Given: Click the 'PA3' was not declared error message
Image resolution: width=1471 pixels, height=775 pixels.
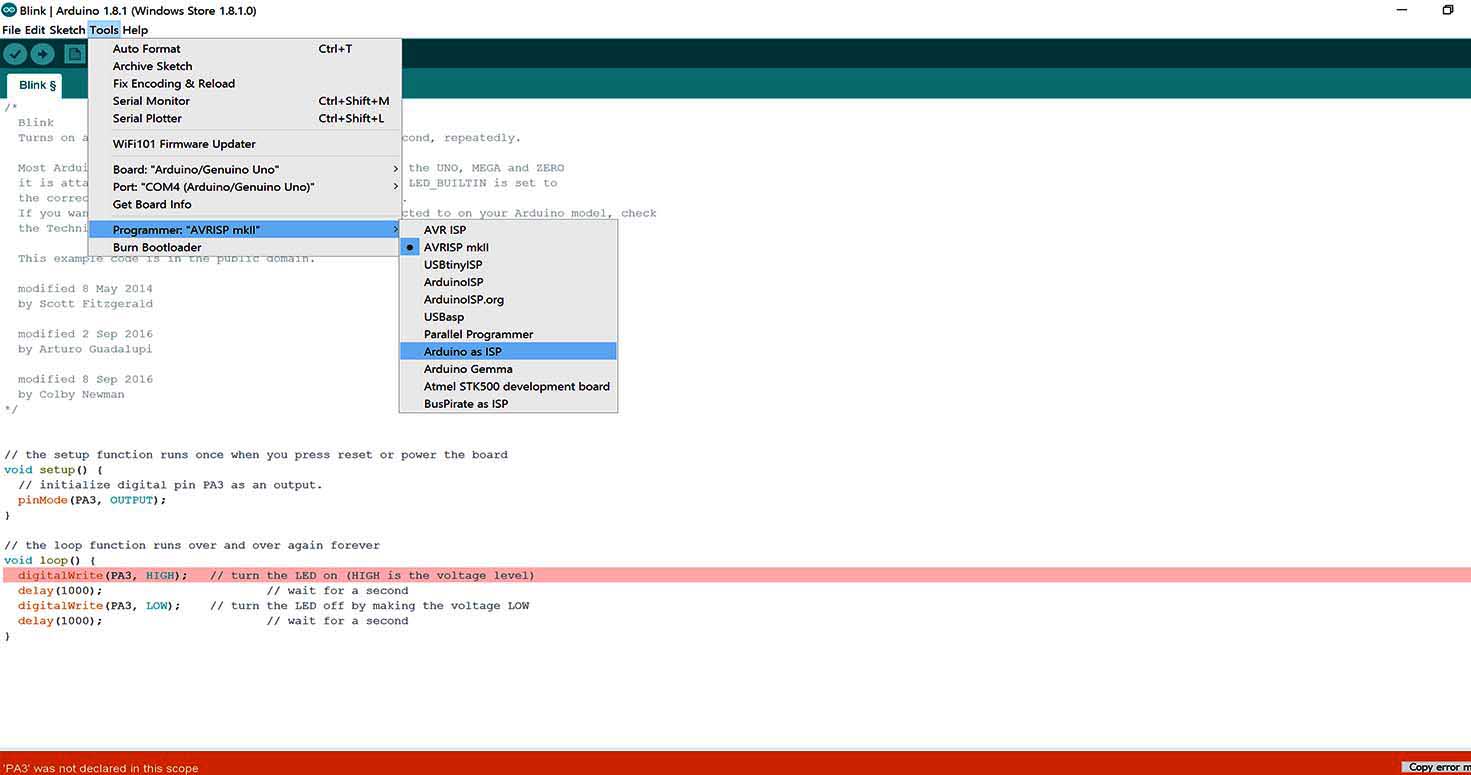Looking at the screenshot, I should (101, 768).
